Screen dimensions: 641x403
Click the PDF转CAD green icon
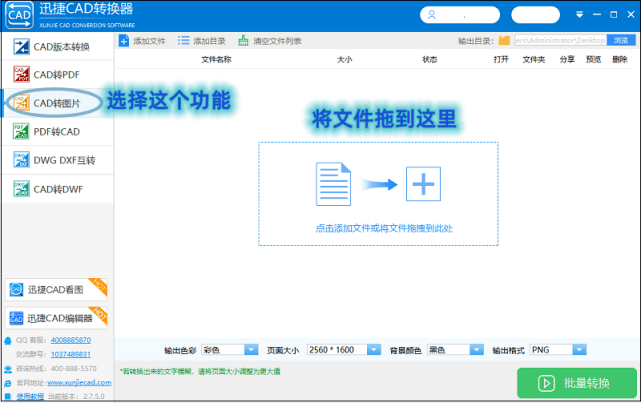pyautogui.click(x=21, y=131)
